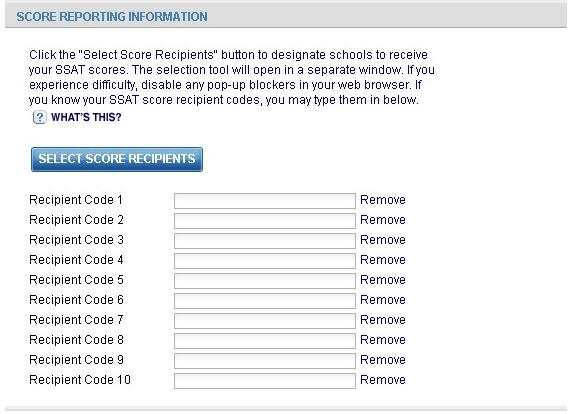Screen dimensions: 575x414
Task: Focus the Recipient Code 6 input field
Action: coord(265,301)
